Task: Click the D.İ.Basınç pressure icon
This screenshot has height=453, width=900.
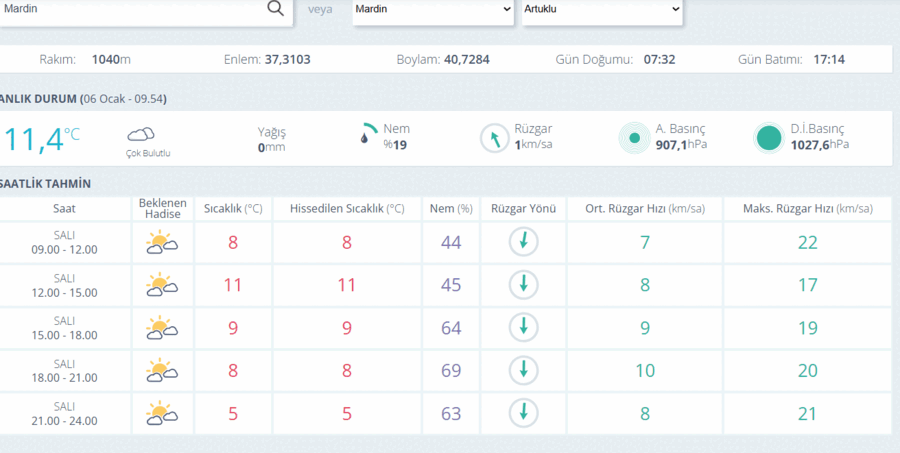Action: pyautogui.click(x=769, y=138)
